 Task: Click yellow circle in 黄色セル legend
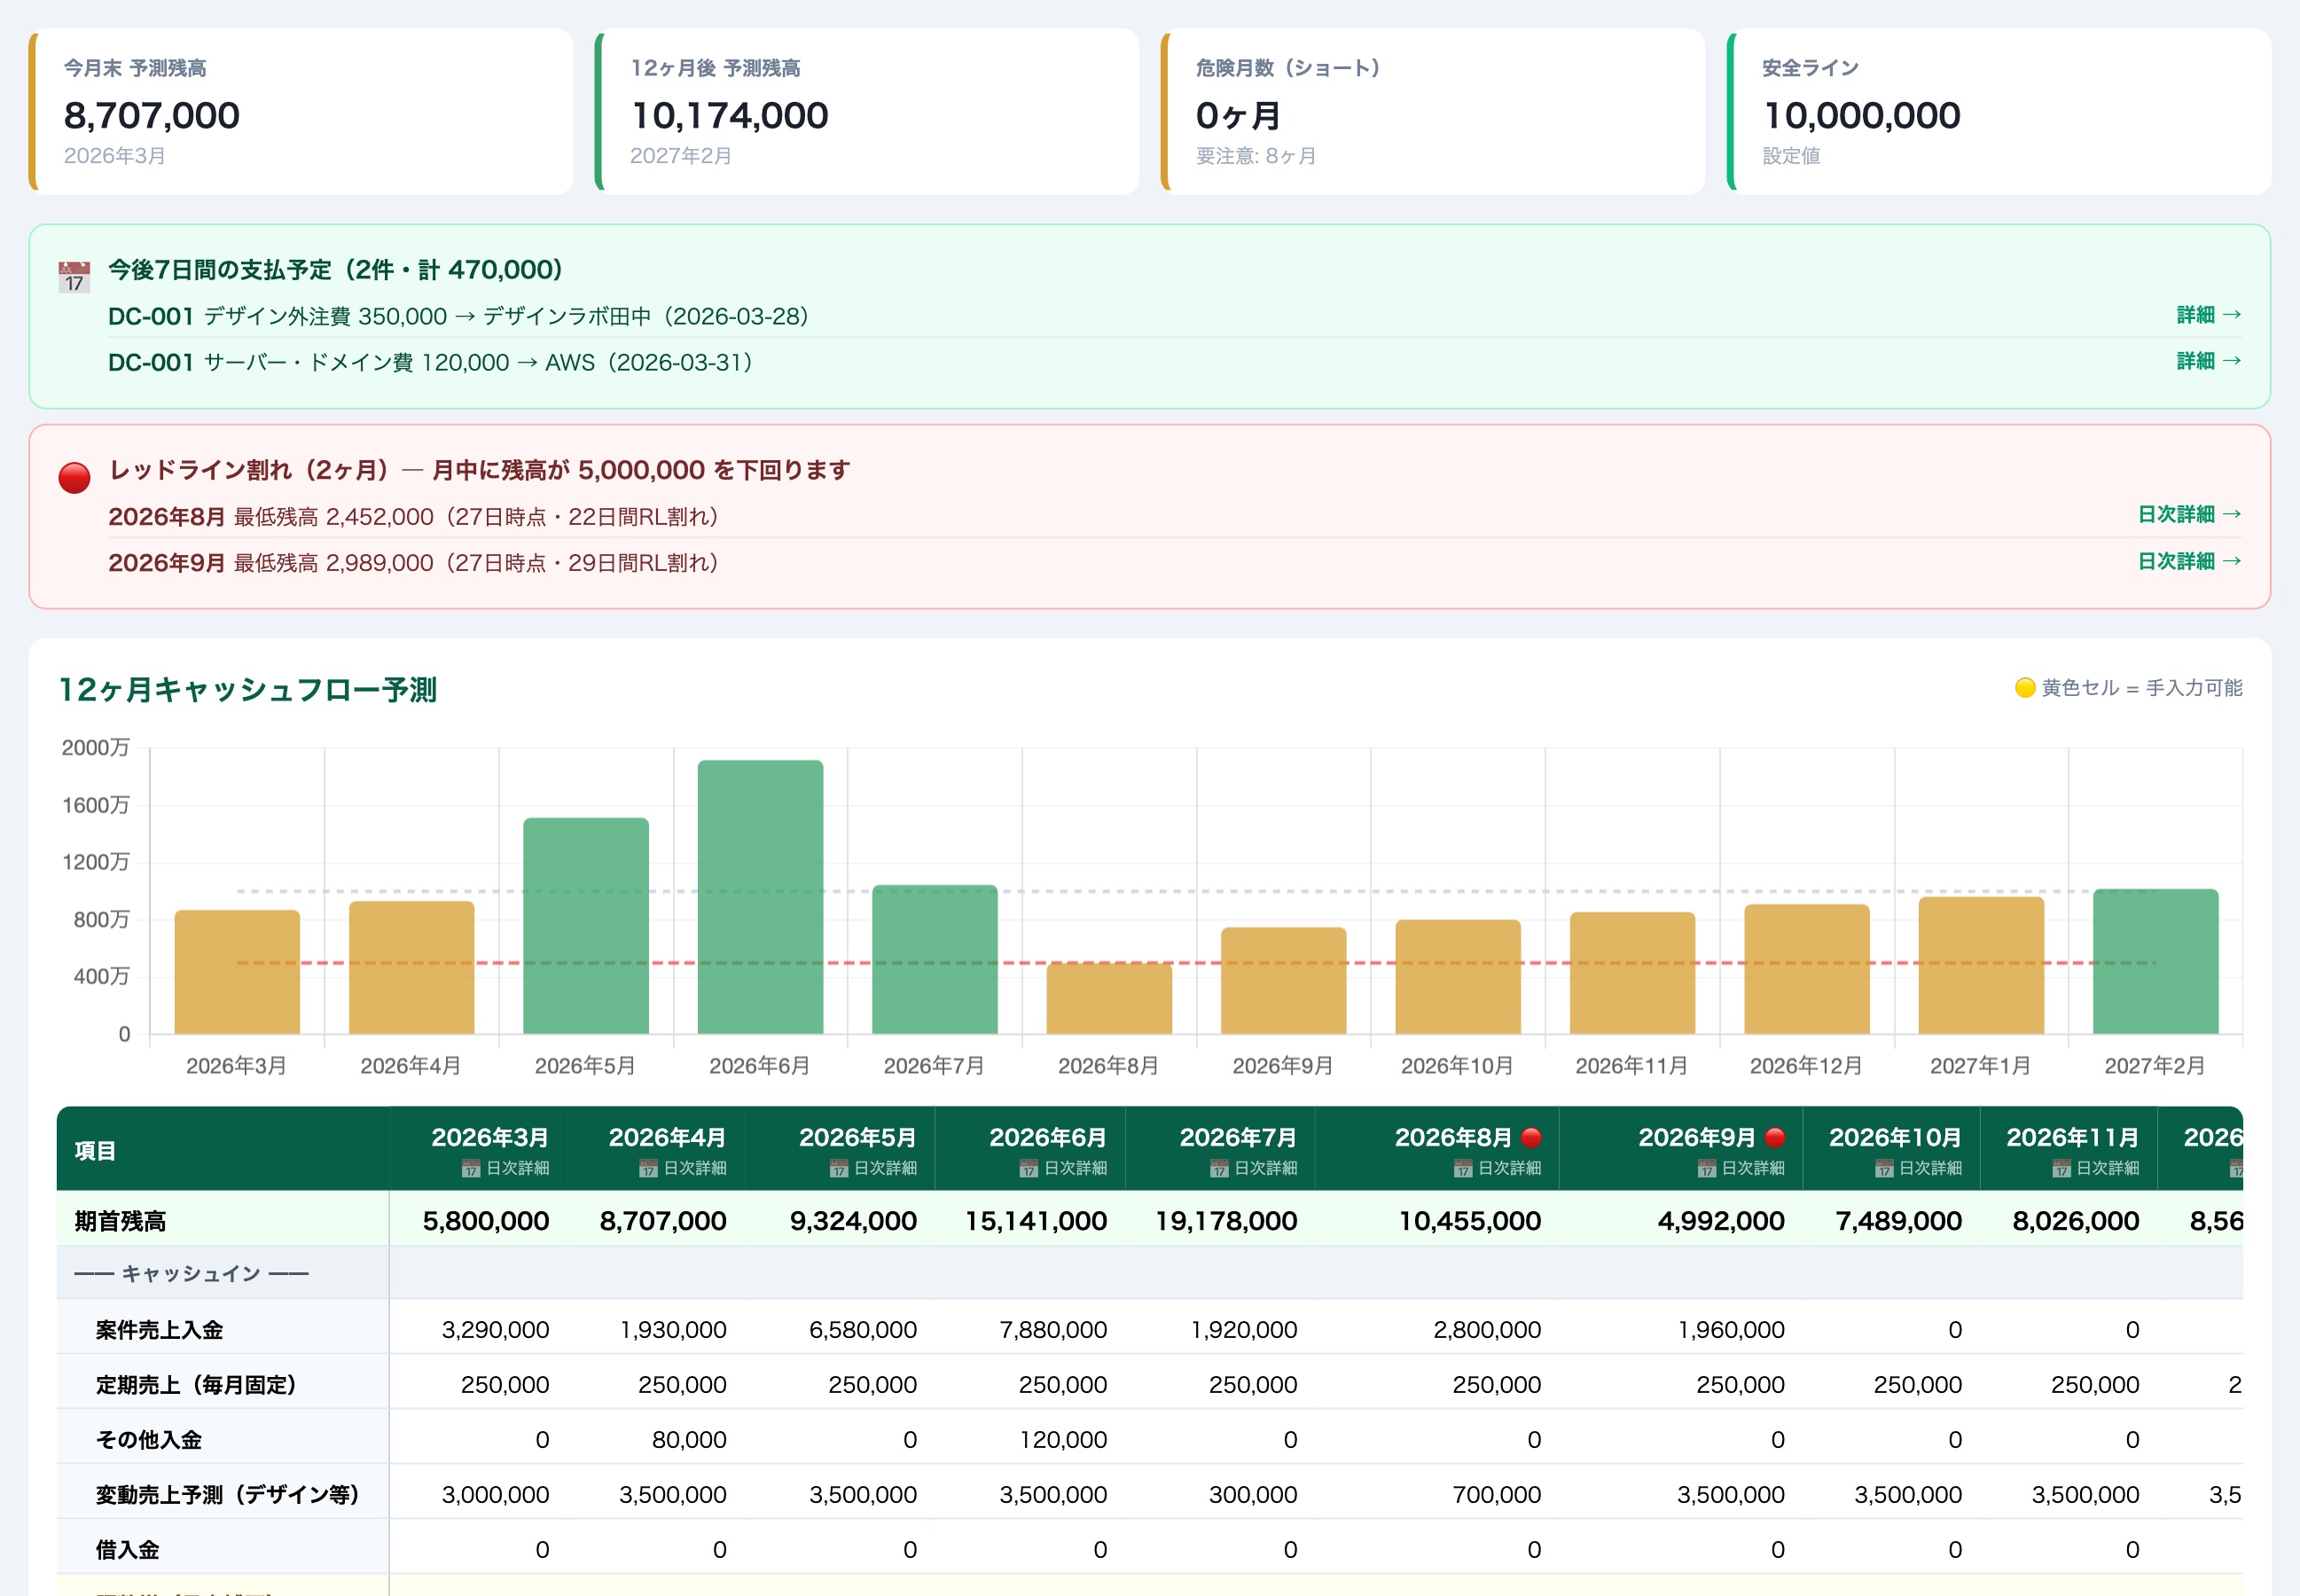click(x=2024, y=688)
